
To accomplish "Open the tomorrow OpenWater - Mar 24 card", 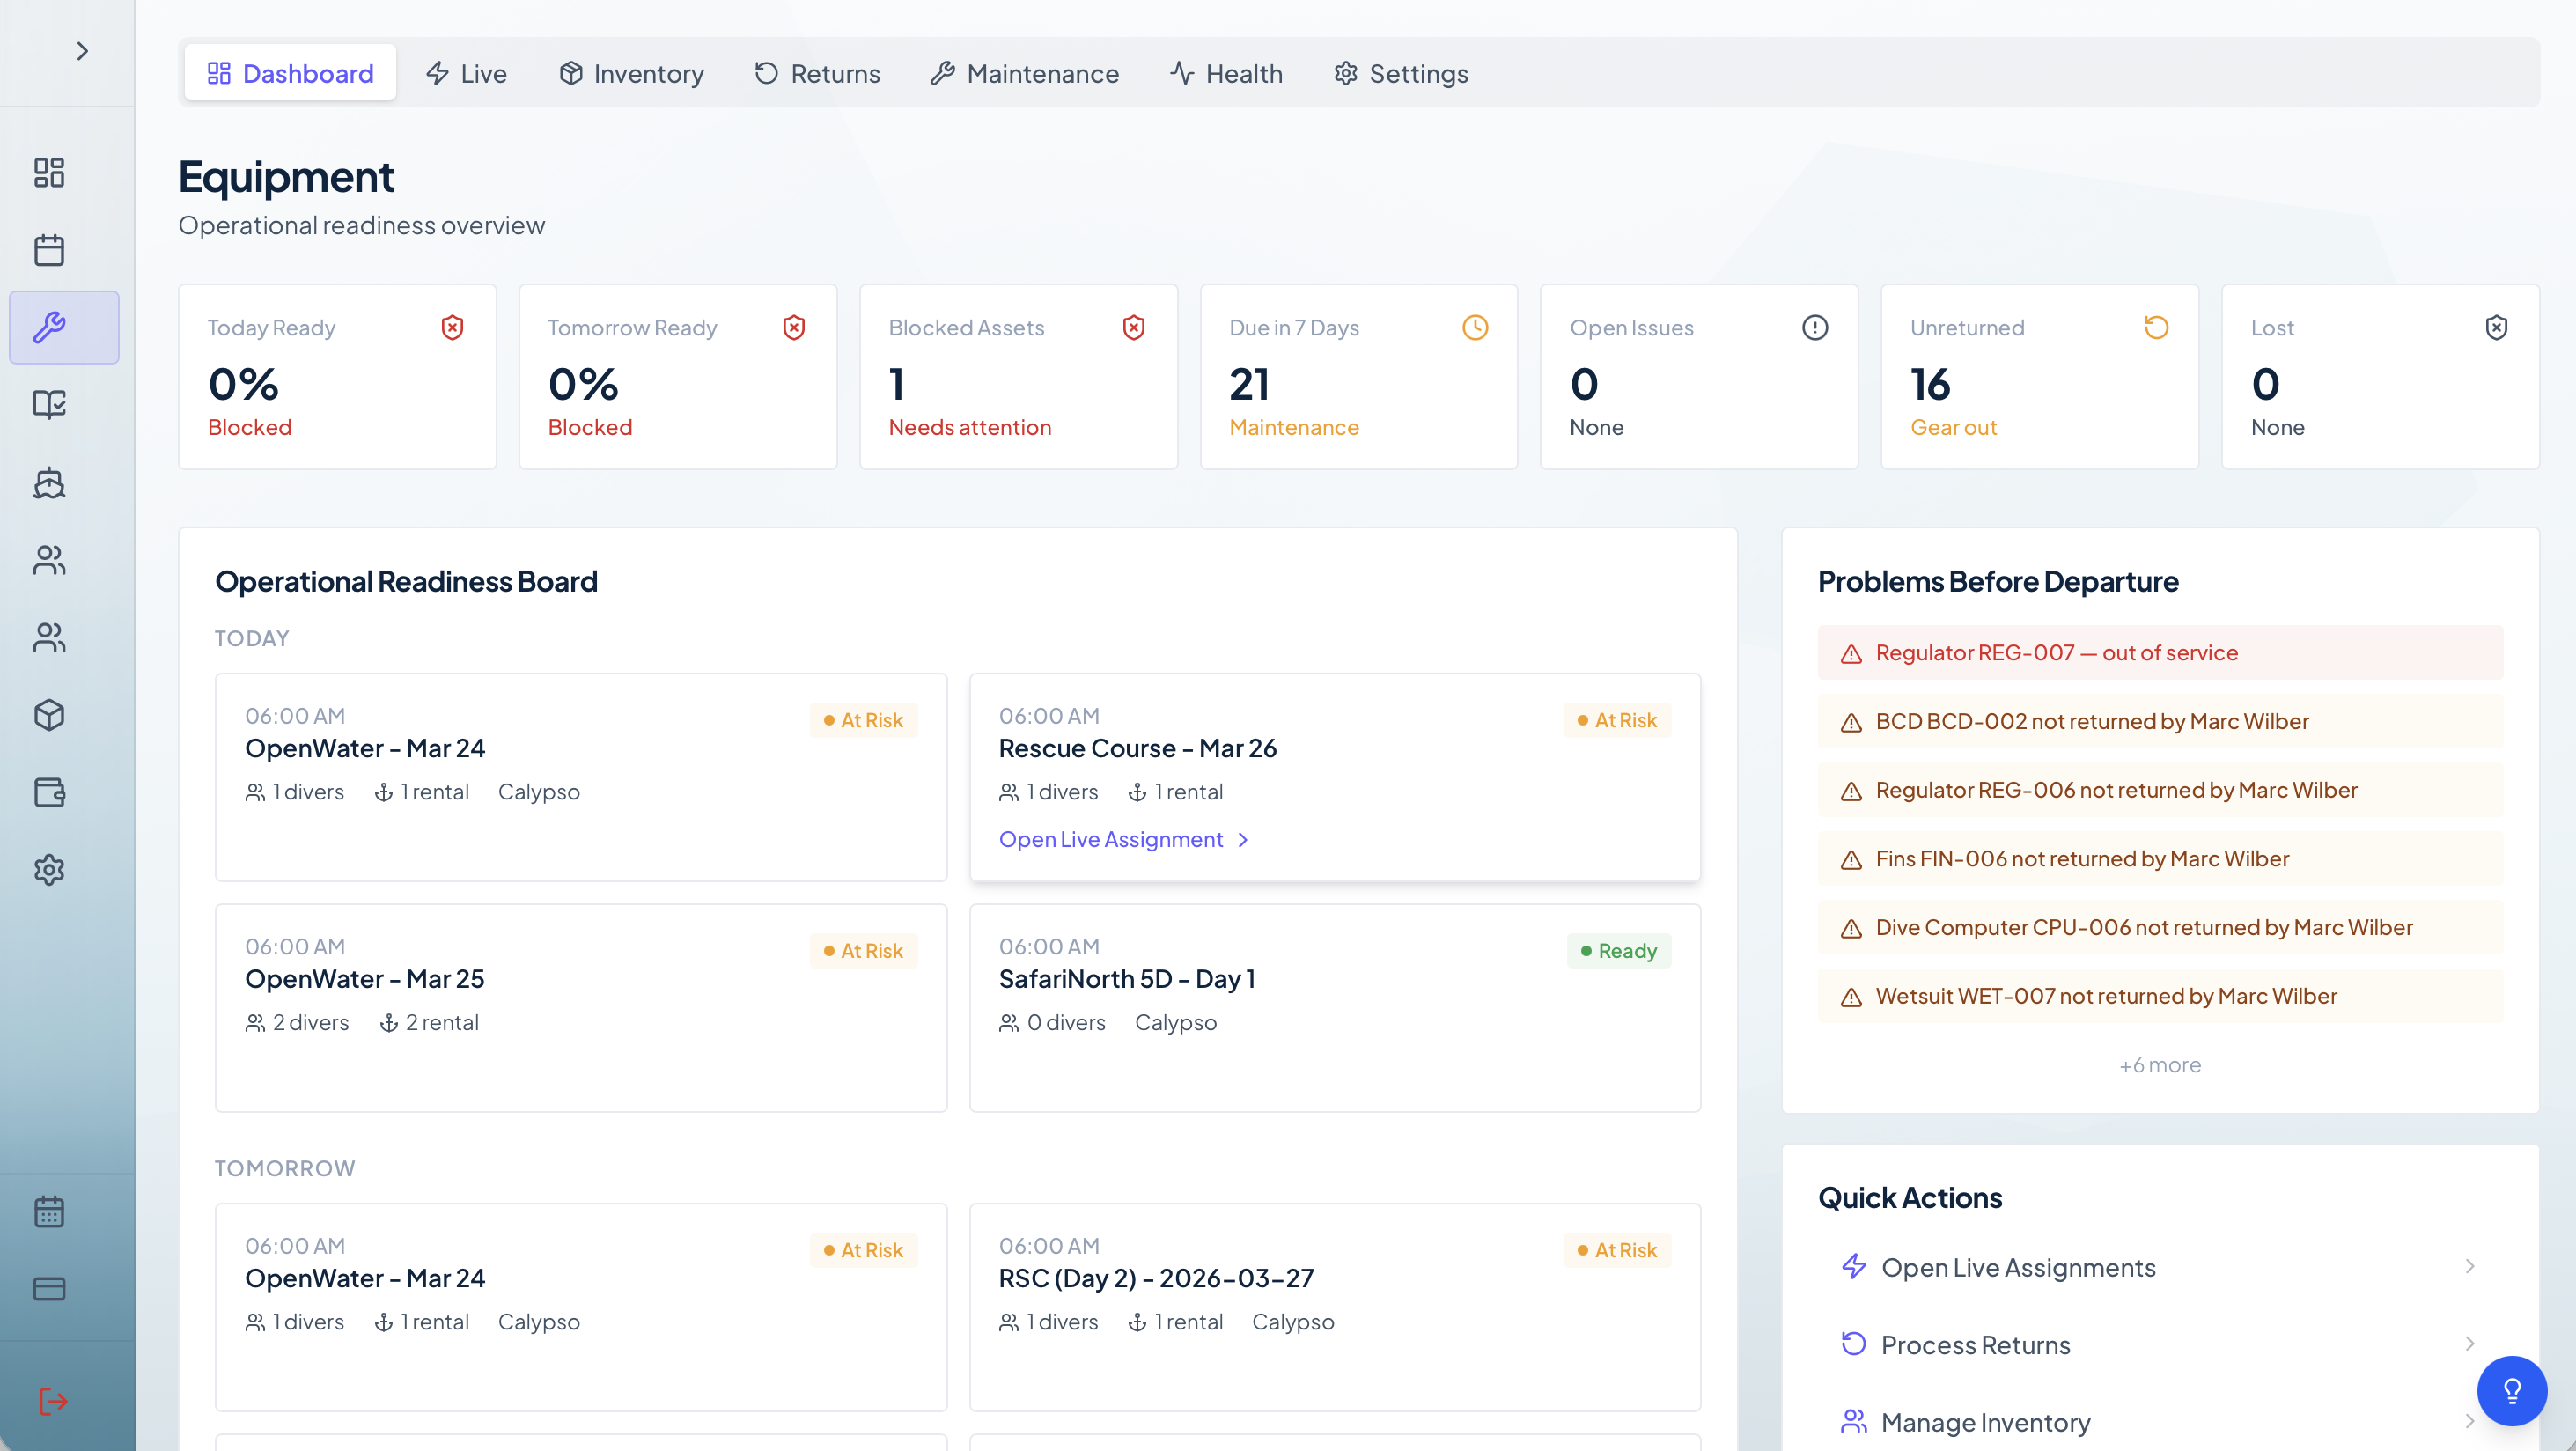I will [x=581, y=1307].
